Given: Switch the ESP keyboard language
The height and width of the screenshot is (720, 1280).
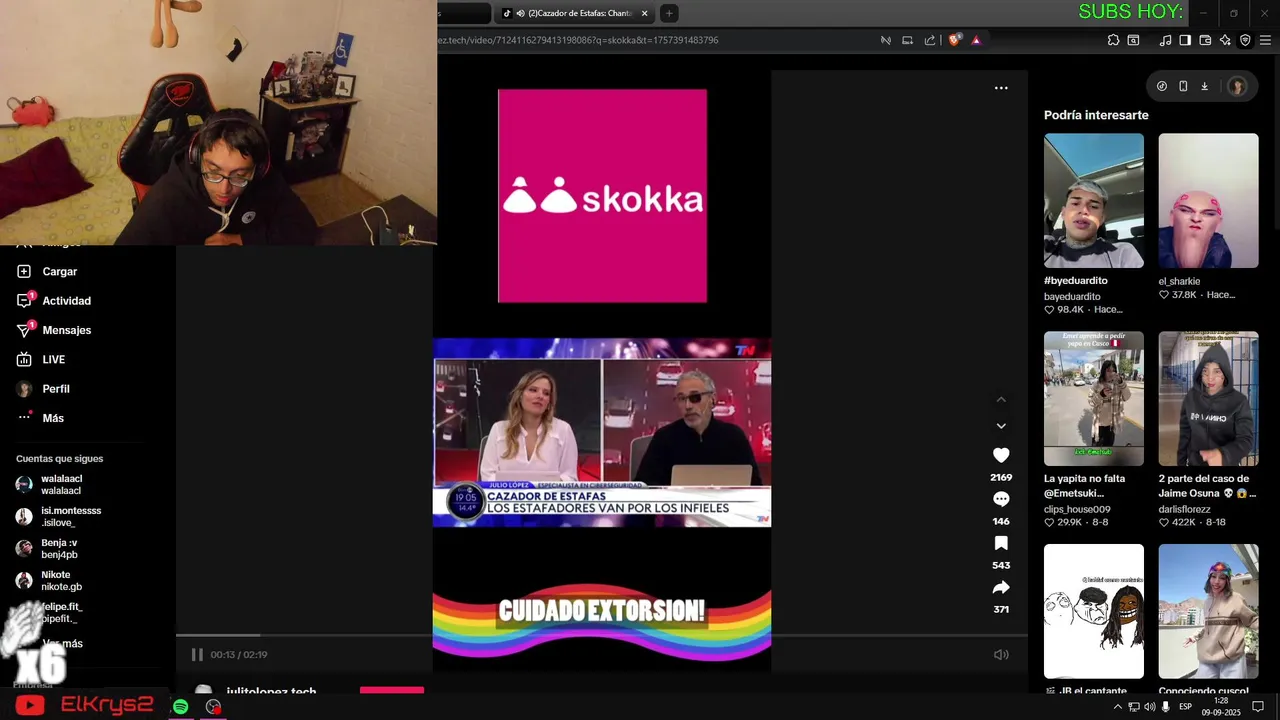Looking at the screenshot, I should click(x=1185, y=706).
